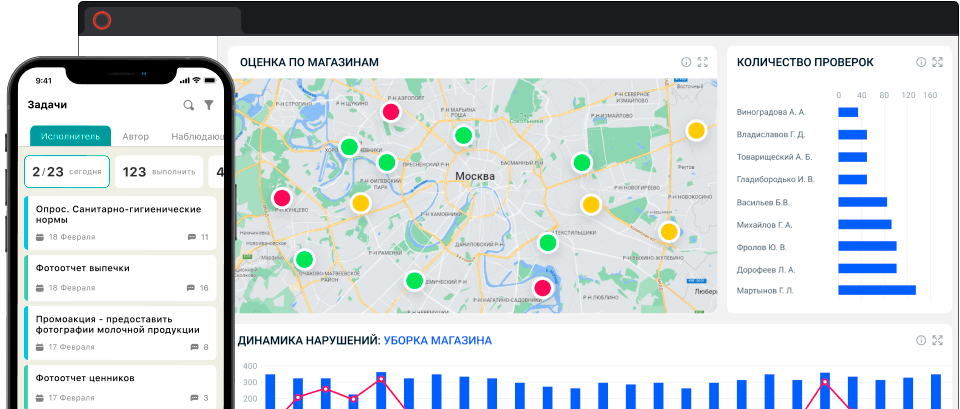
Task: Open the Фотоотчет ценников task card
Action: tap(121, 387)
